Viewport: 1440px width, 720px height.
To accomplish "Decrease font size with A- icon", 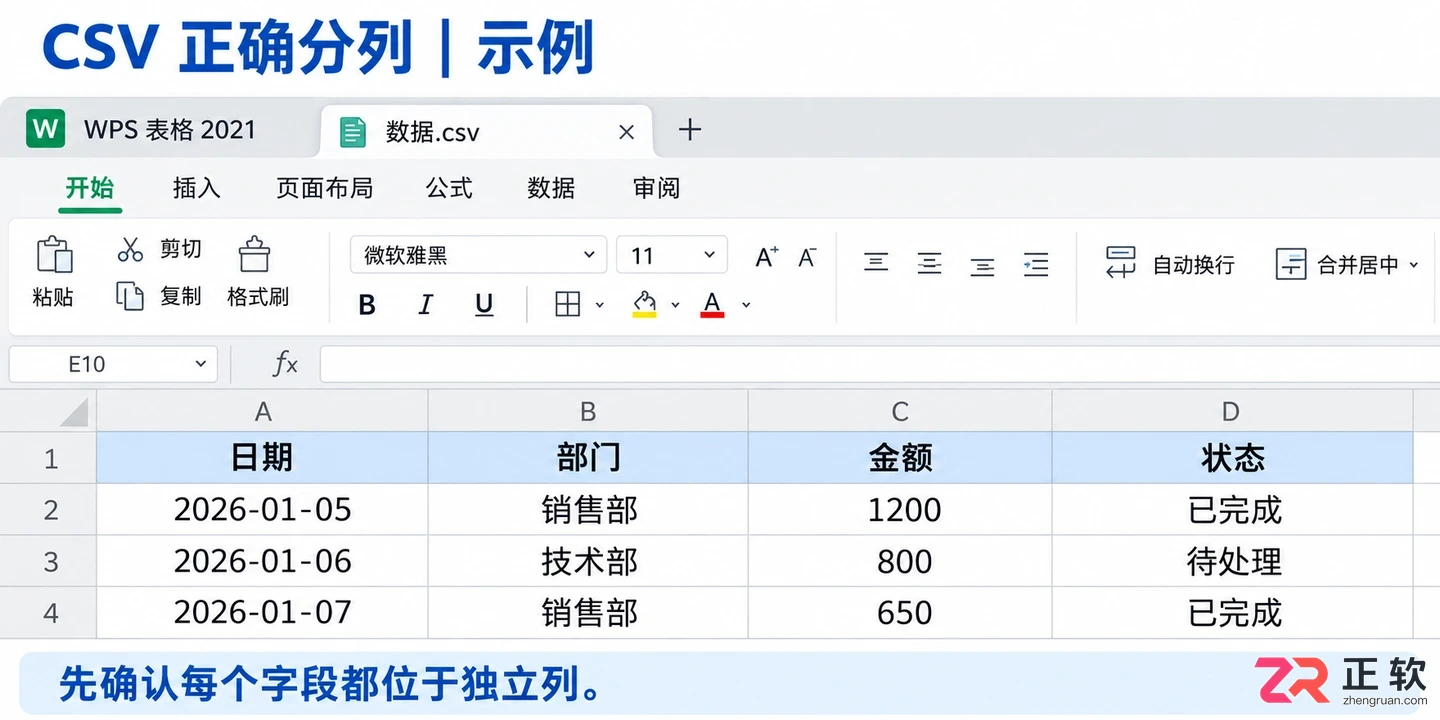I will point(808,257).
